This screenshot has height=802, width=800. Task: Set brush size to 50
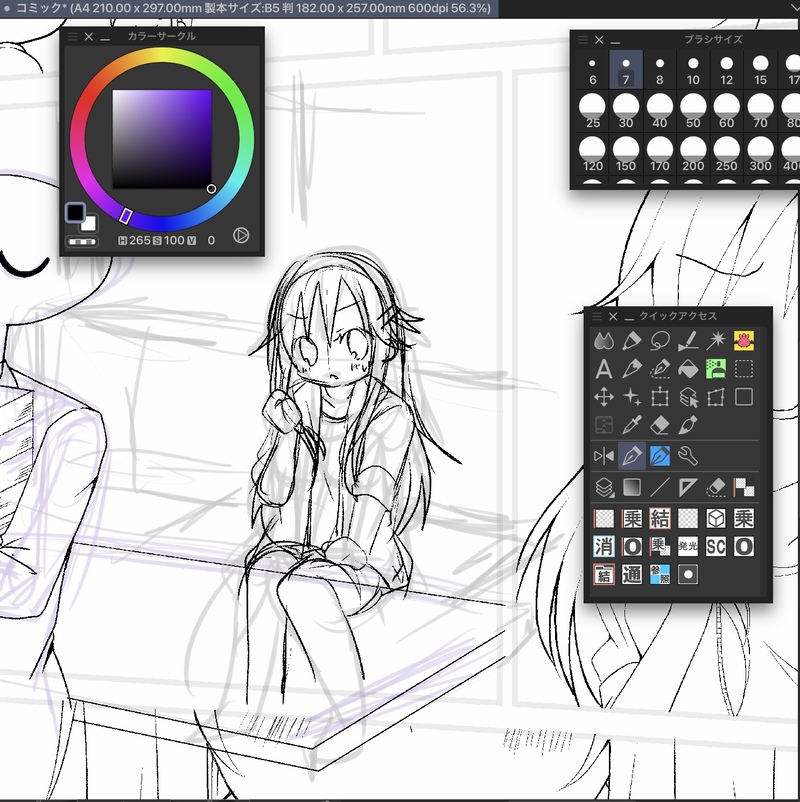(693, 112)
